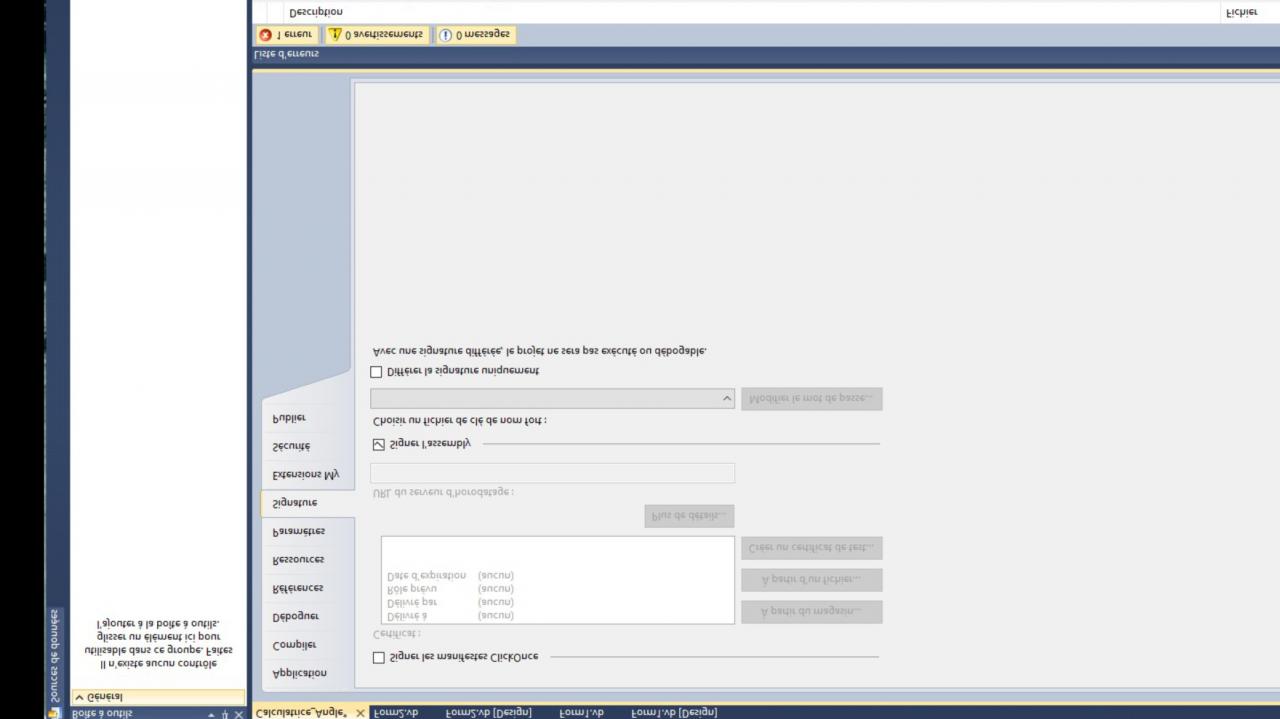Switch to the Form1.vb [Design] tab
The width and height of the screenshot is (1280, 719).
tap(674, 712)
